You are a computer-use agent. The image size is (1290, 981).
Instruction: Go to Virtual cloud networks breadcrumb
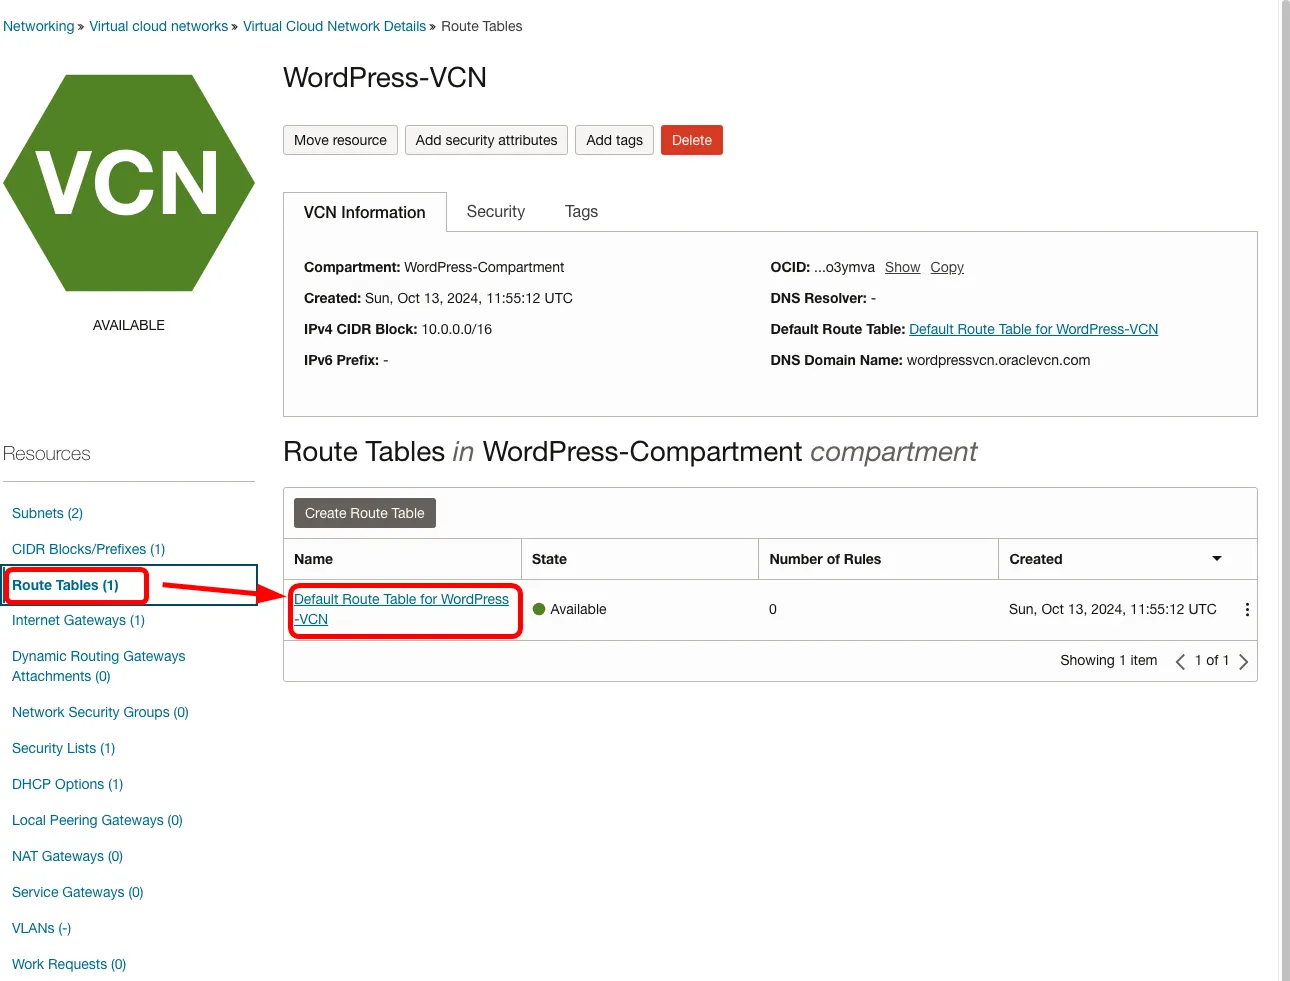click(159, 26)
